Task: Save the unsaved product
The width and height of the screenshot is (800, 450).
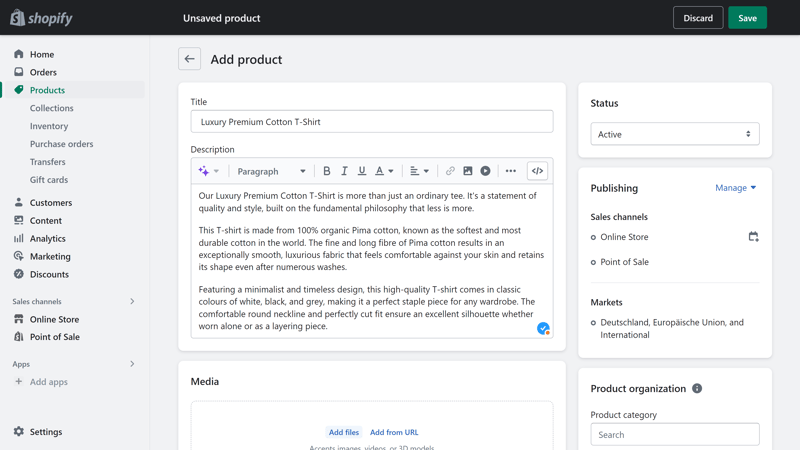Action: (x=747, y=18)
